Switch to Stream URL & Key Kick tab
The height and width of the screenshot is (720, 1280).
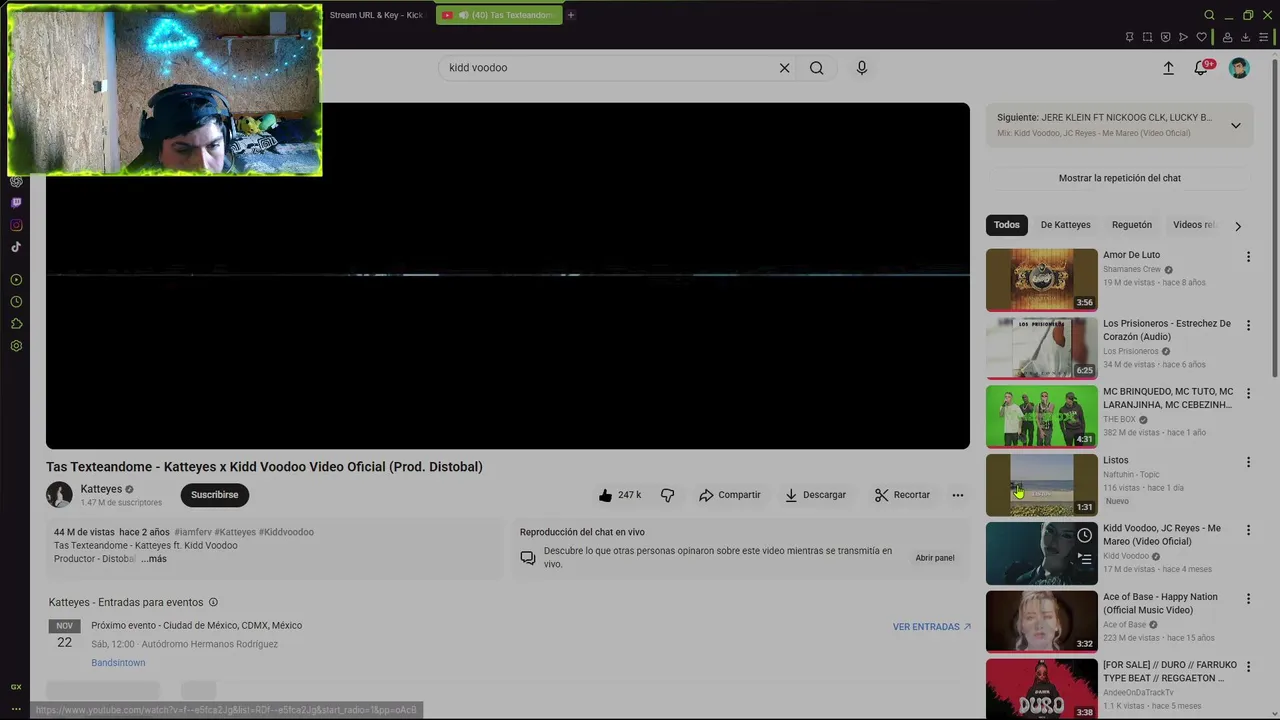(x=376, y=15)
